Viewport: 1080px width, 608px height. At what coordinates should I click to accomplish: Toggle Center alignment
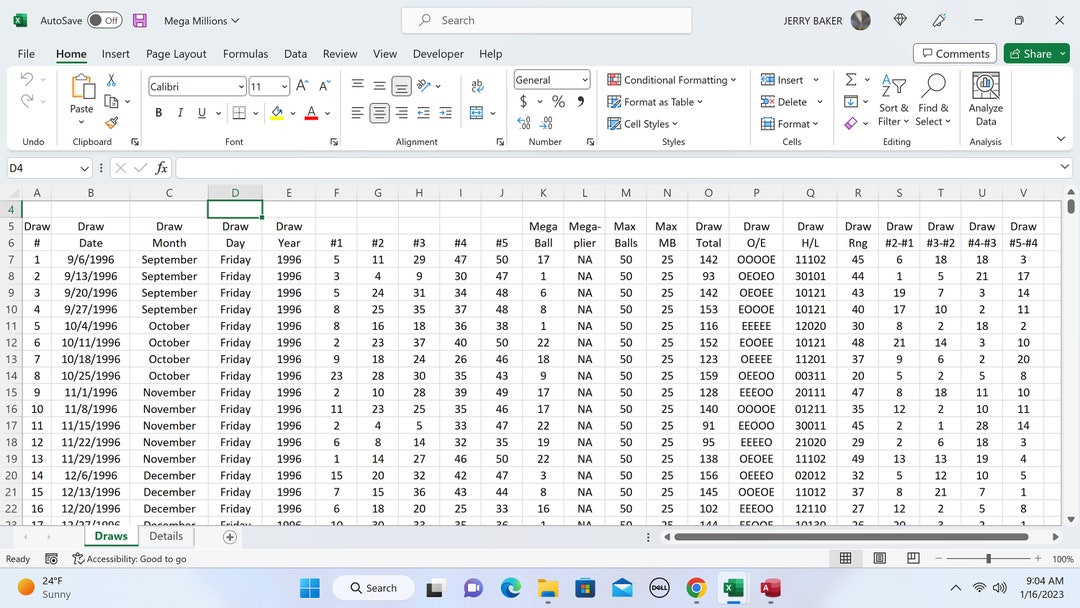(380, 113)
